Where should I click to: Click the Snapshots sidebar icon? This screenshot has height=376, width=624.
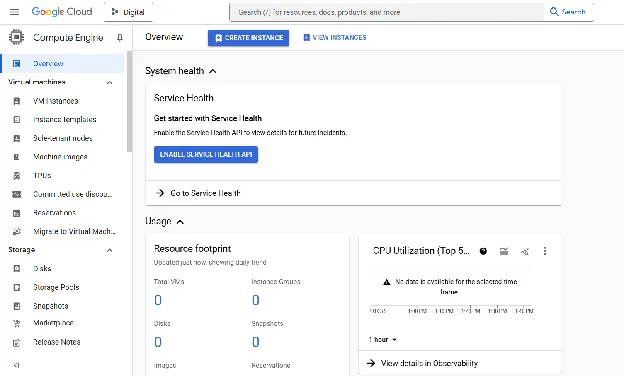click(16, 306)
